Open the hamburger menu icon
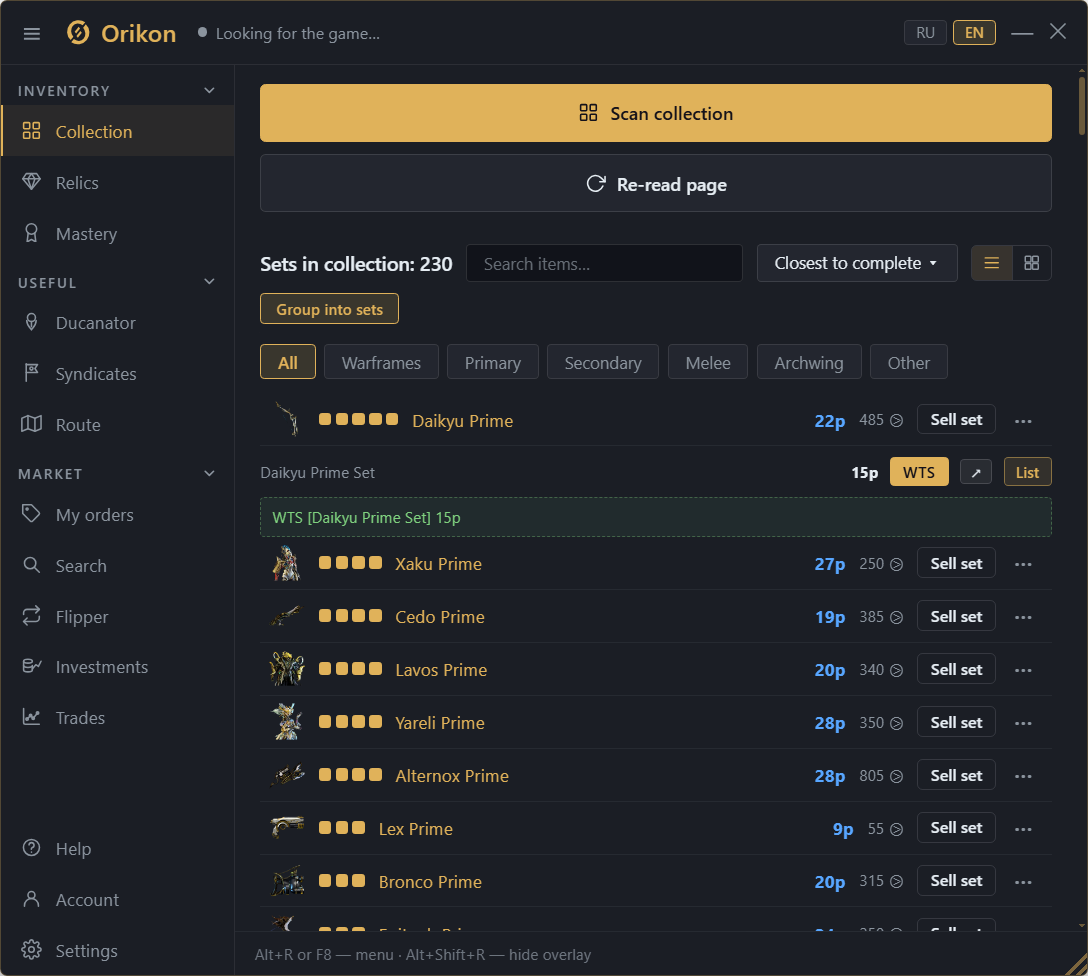The width and height of the screenshot is (1088, 976). [x=31, y=33]
